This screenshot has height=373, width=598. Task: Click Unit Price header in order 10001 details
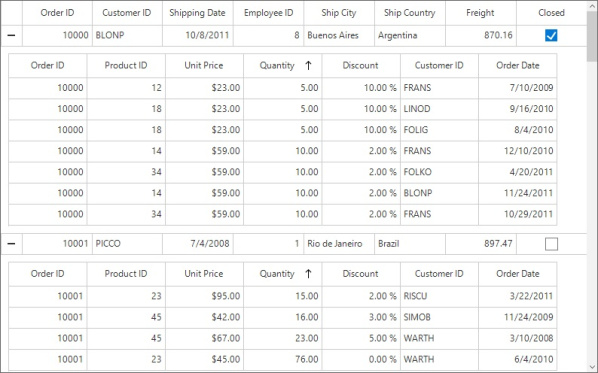coord(204,274)
